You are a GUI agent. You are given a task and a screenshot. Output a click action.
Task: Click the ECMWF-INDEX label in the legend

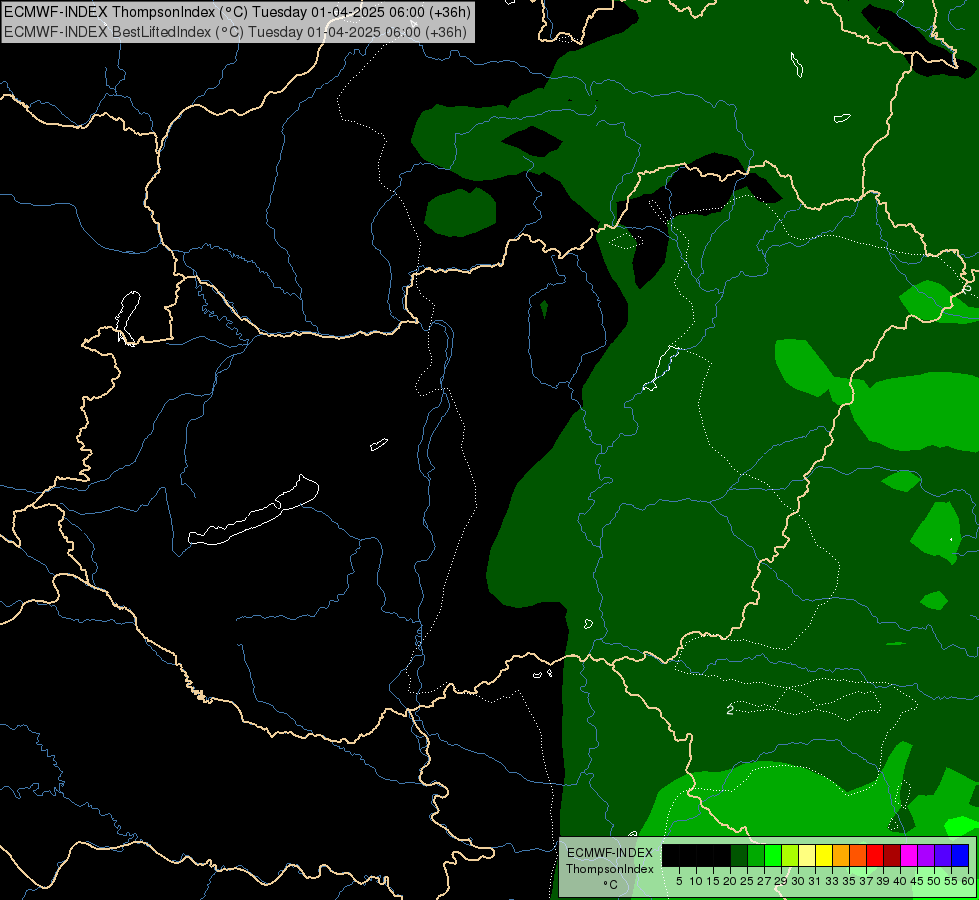click(x=610, y=853)
